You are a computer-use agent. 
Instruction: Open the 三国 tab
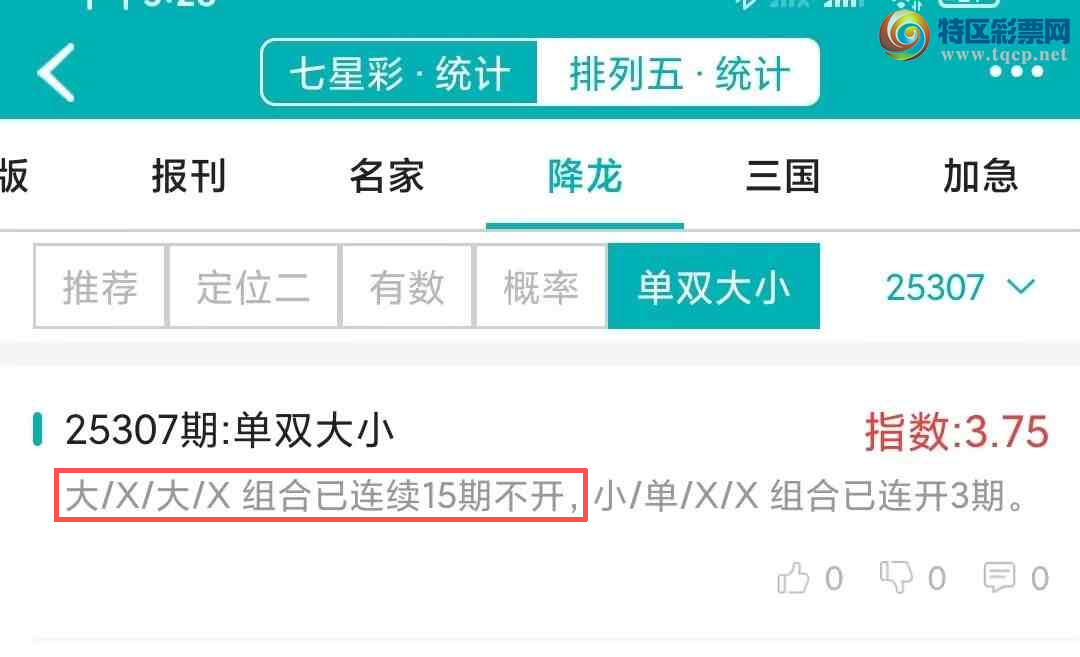[782, 176]
